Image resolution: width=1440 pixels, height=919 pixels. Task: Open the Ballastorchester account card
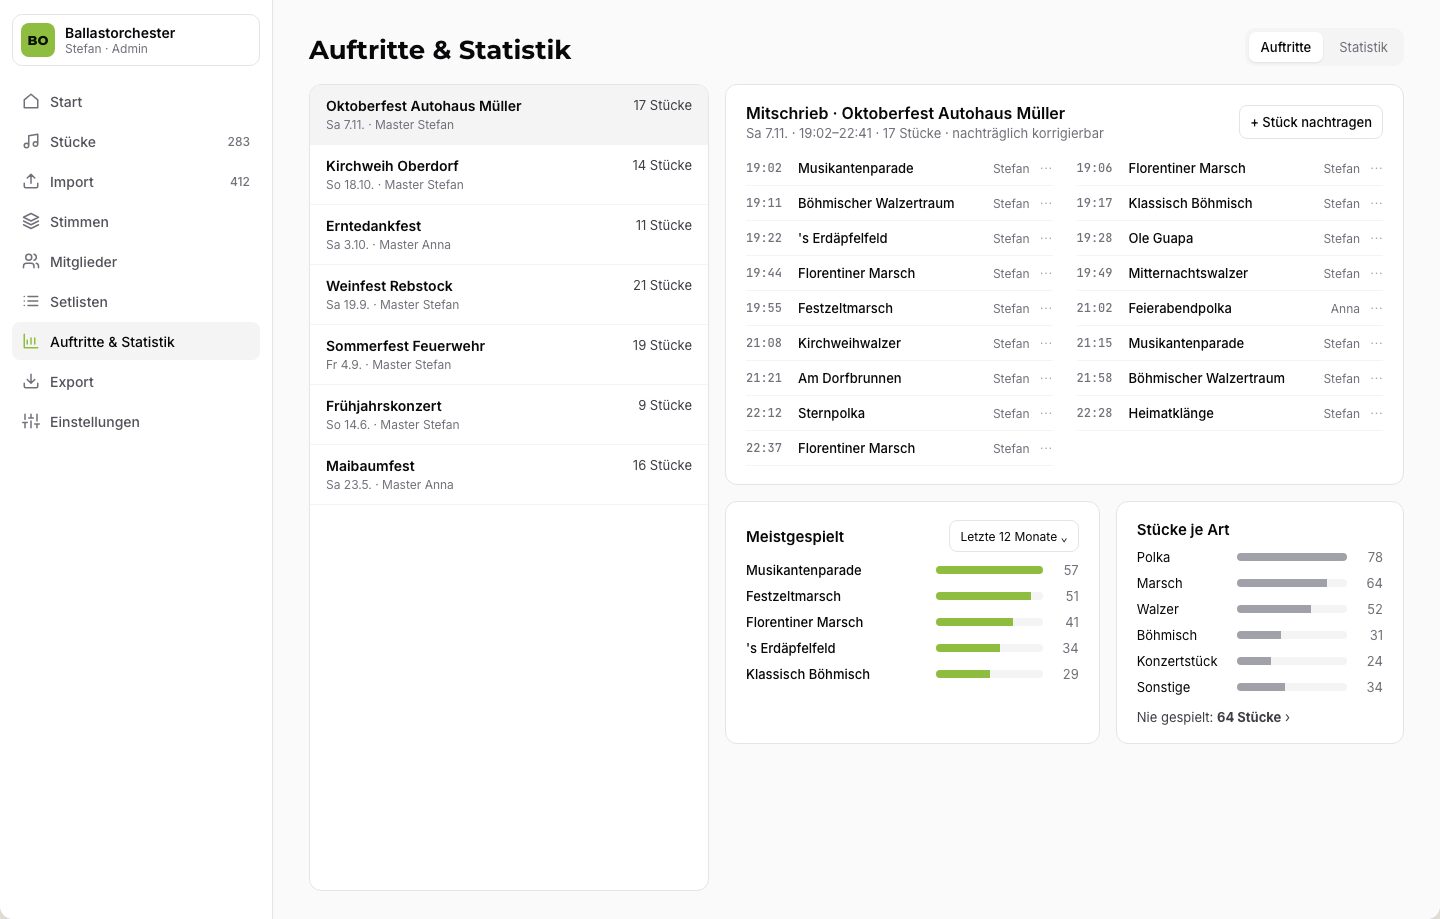pyautogui.click(x=136, y=40)
